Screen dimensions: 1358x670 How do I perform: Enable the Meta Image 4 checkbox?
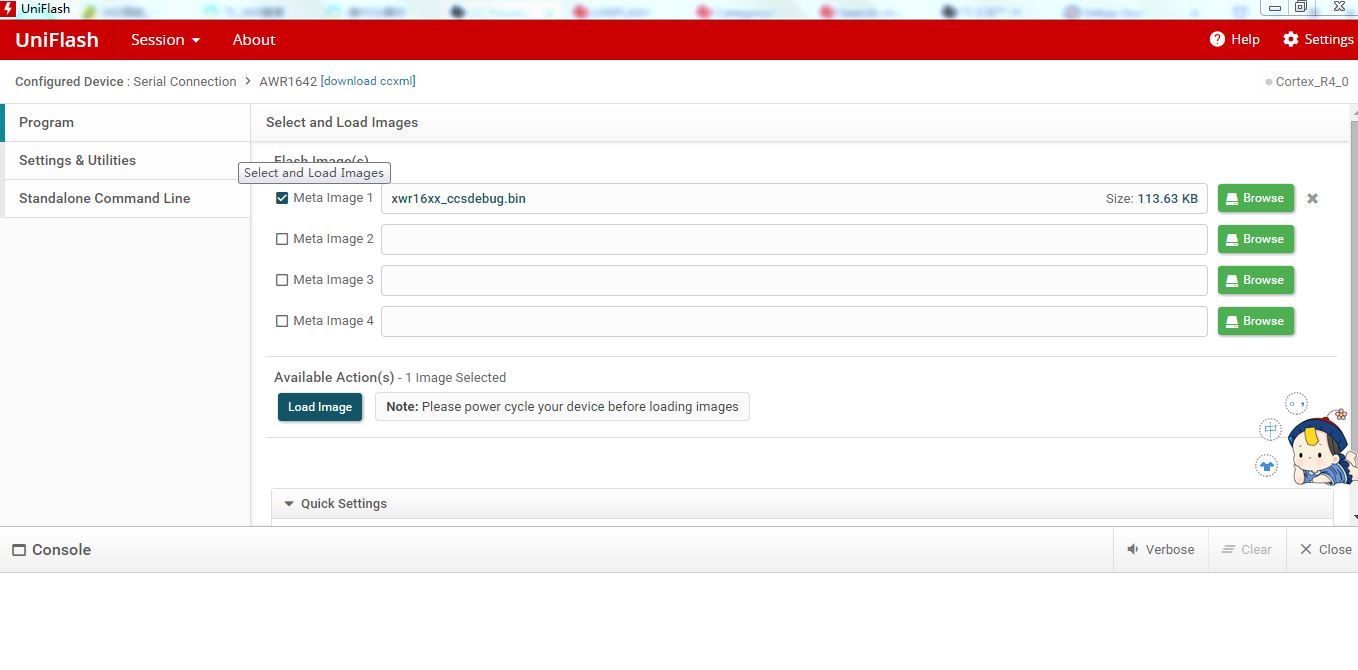282,321
